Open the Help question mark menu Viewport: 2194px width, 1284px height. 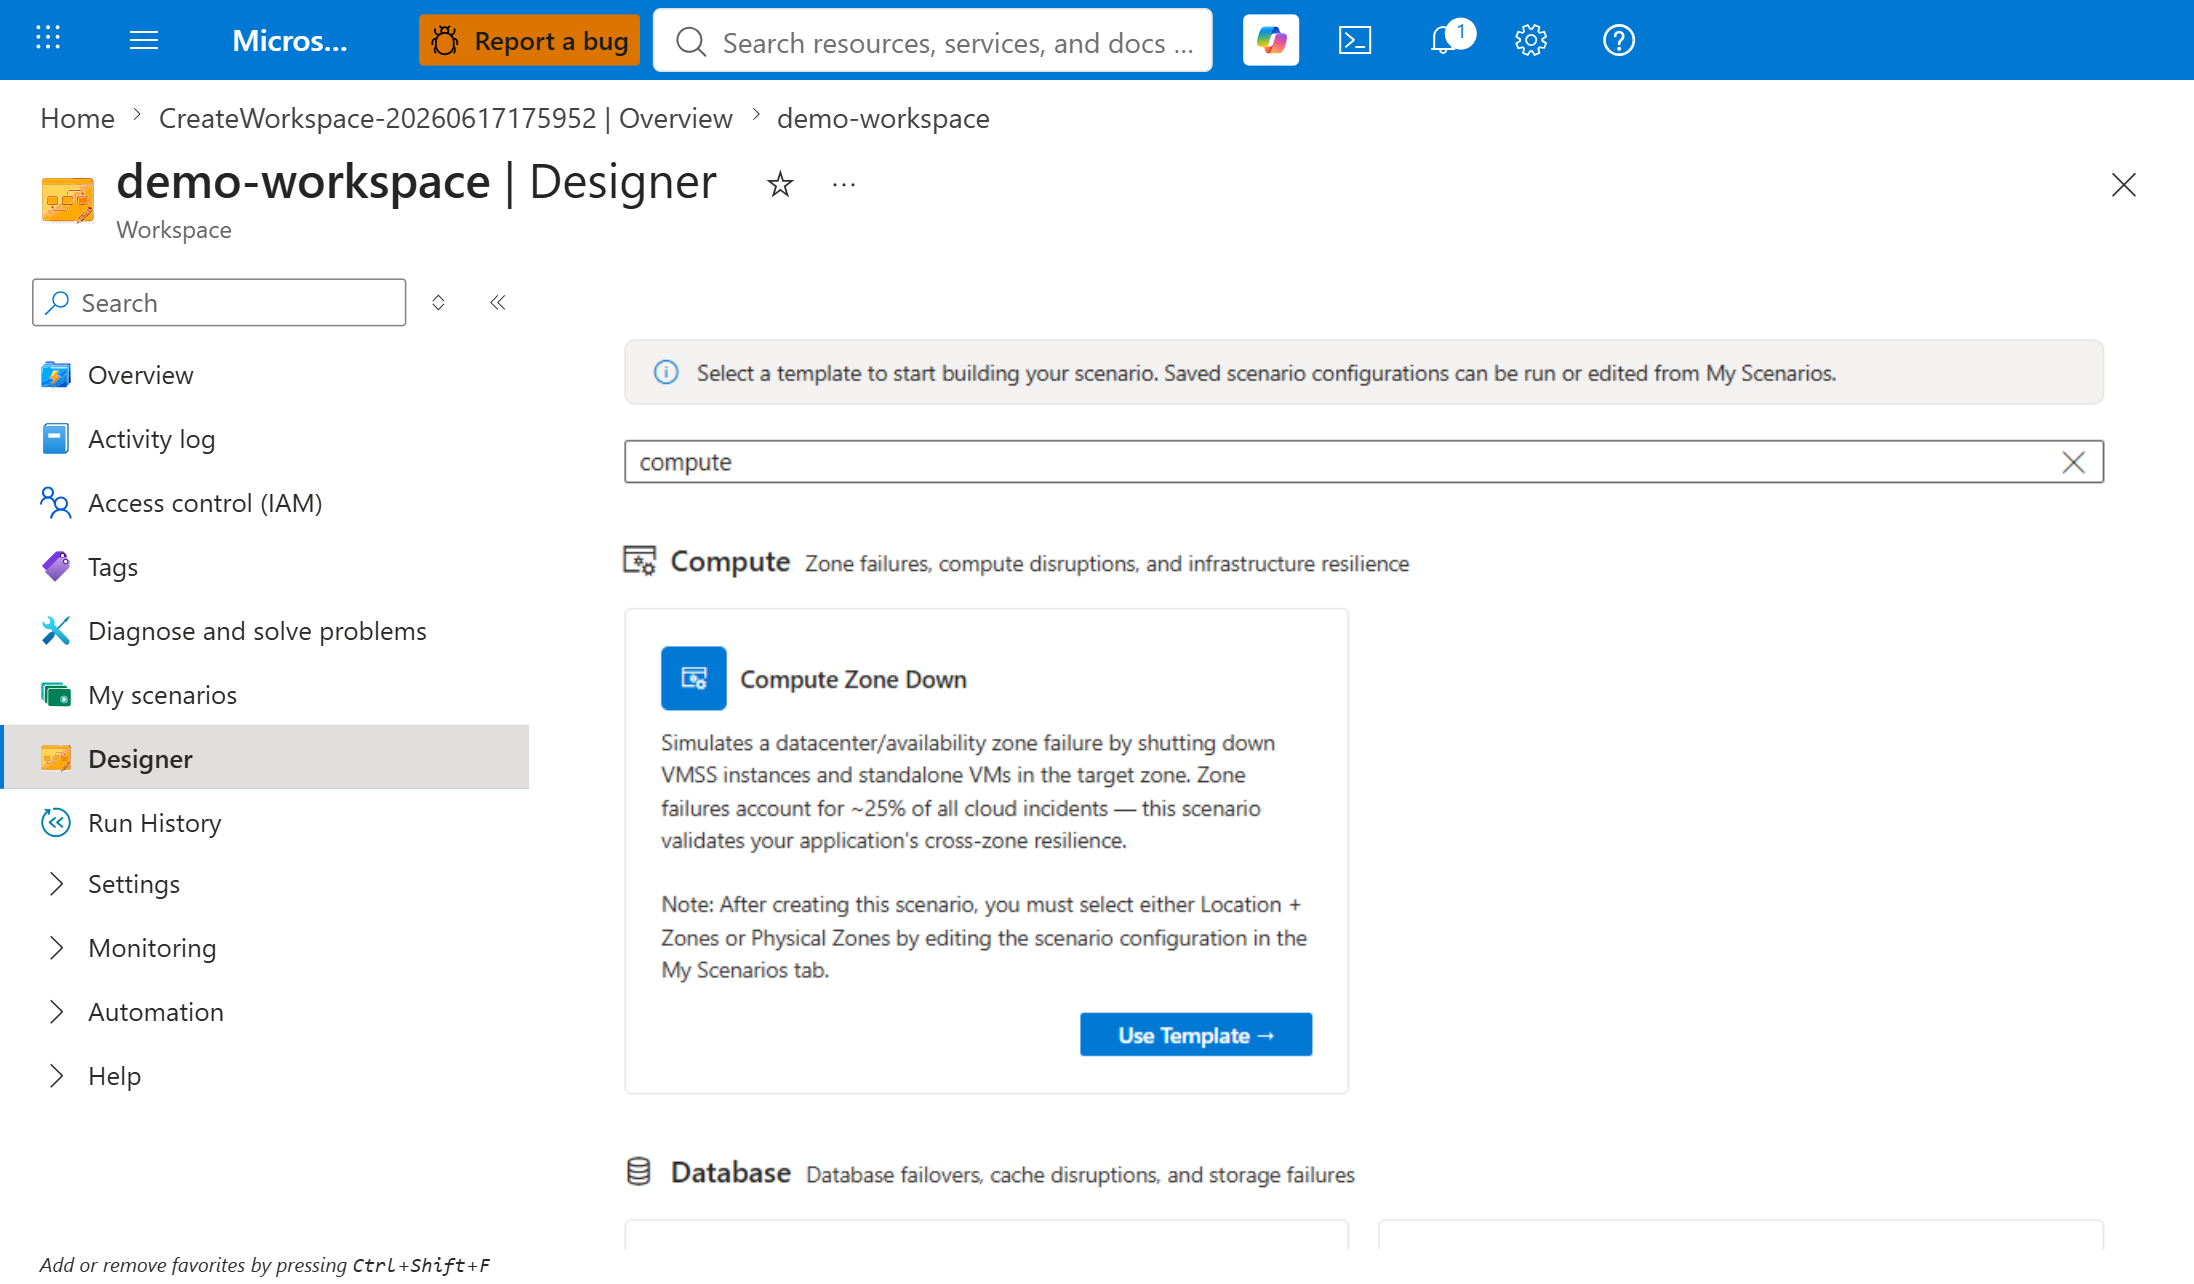pos(1618,40)
